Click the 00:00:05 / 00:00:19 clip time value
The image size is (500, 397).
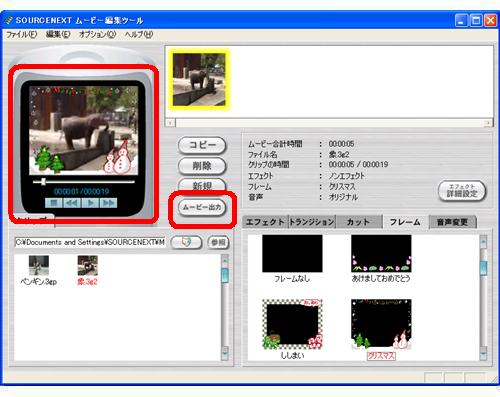click(x=358, y=164)
